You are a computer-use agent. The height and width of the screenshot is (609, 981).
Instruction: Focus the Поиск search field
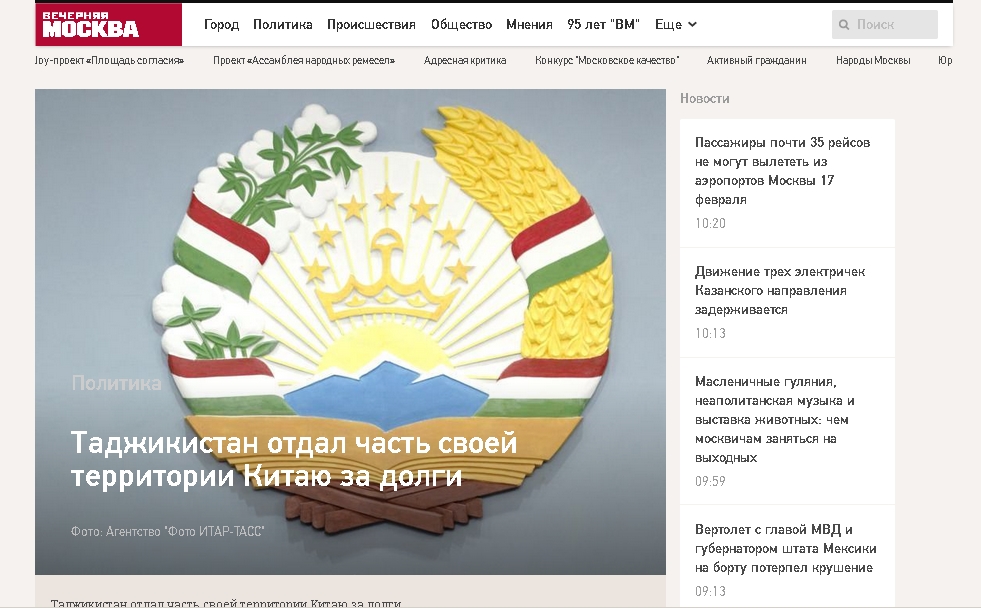pos(885,24)
